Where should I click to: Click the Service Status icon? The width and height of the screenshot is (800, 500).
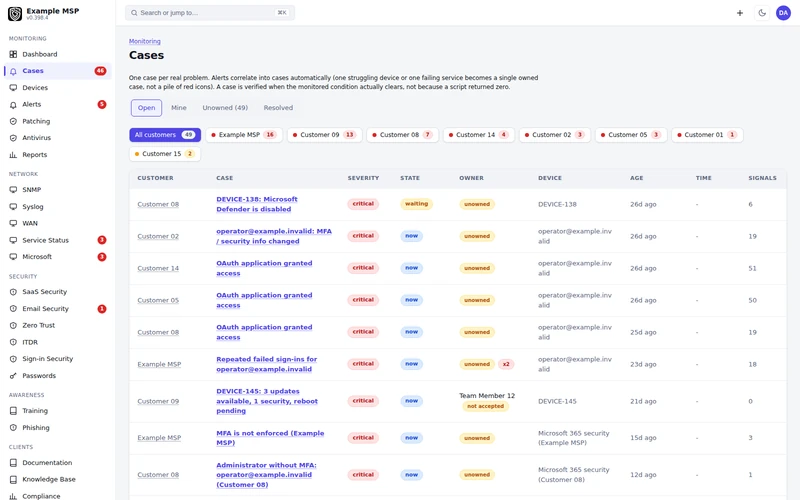click(x=13, y=240)
